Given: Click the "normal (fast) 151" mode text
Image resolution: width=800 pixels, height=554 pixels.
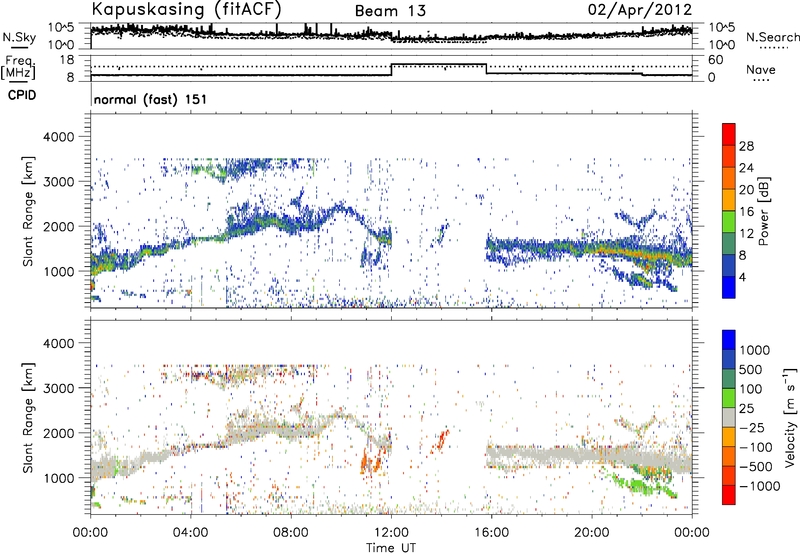Looking at the screenshot, I should coord(151,99).
